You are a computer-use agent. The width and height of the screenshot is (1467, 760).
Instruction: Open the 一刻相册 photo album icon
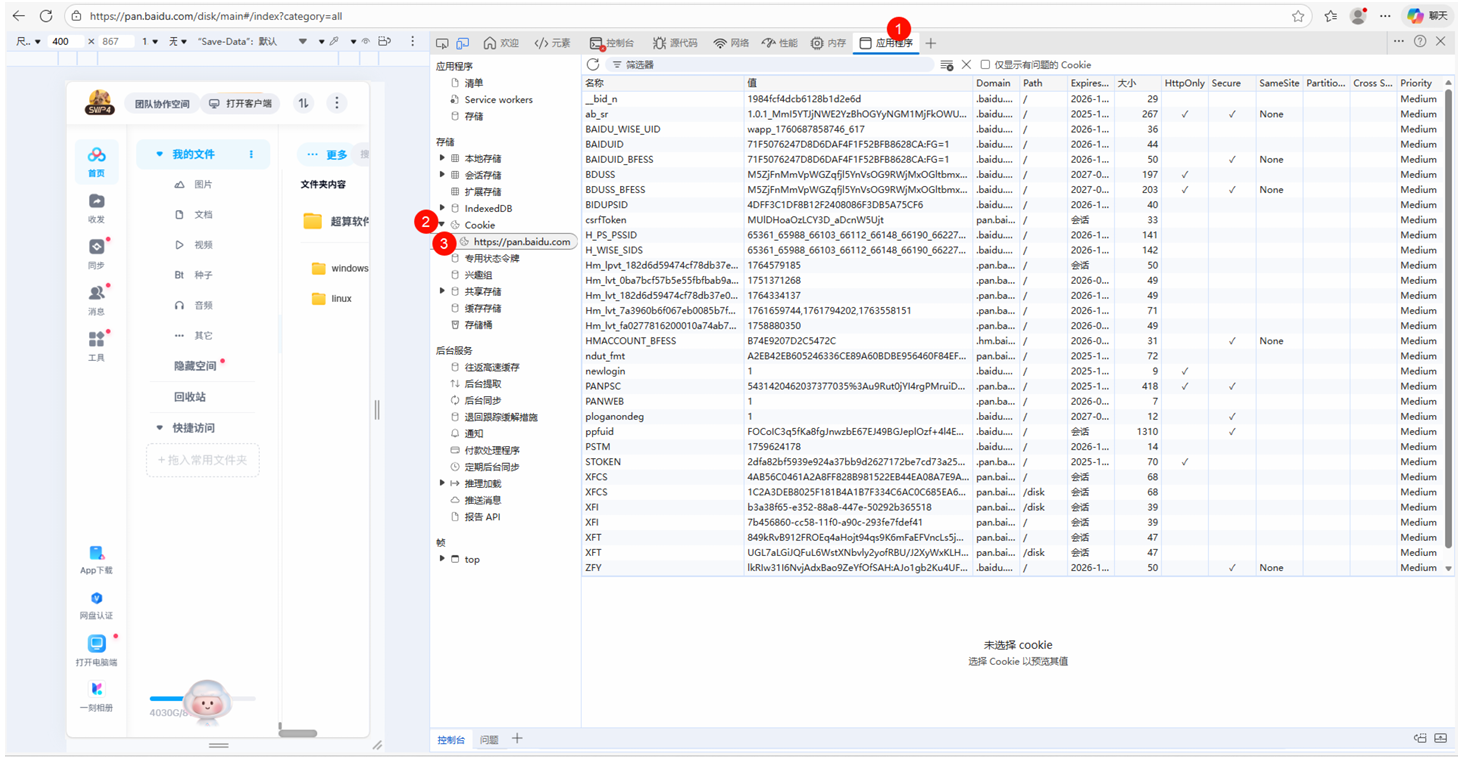point(96,689)
